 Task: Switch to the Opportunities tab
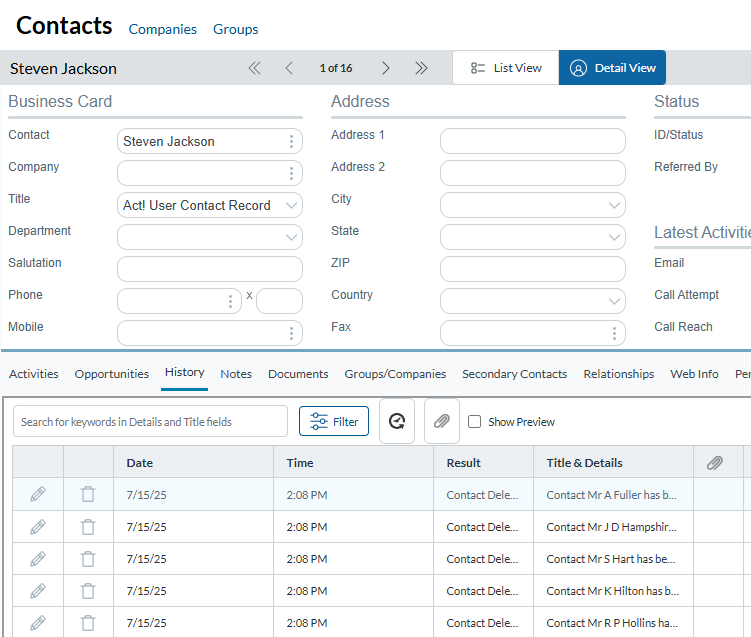(x=112, y=374)
